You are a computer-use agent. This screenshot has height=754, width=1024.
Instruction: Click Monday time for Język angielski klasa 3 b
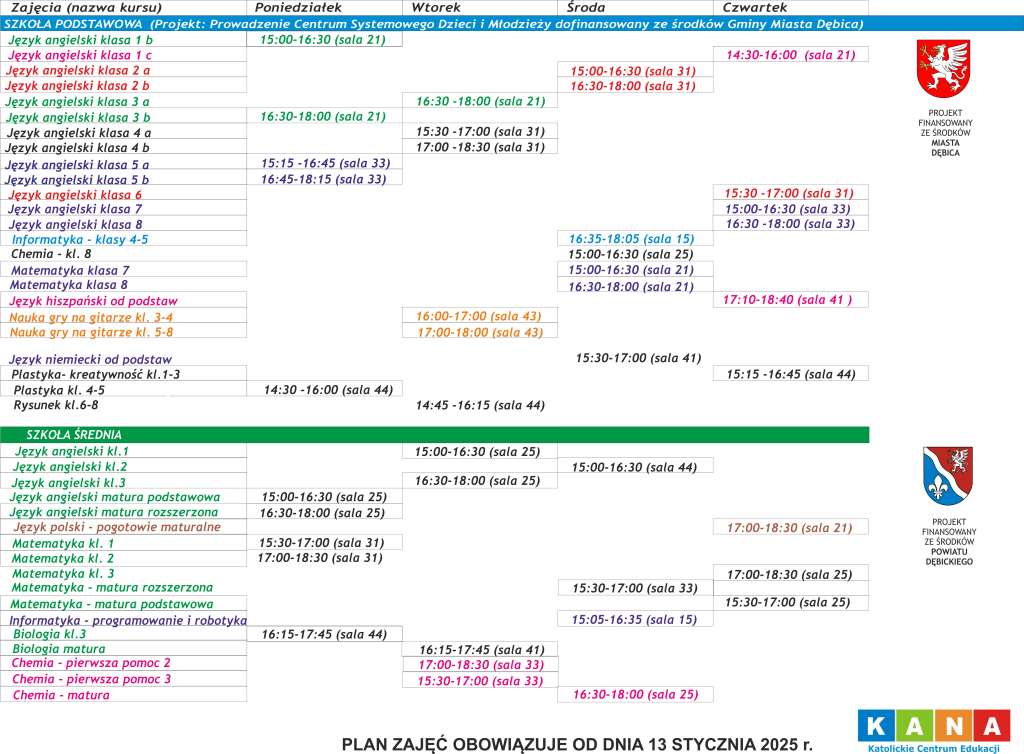323,116
